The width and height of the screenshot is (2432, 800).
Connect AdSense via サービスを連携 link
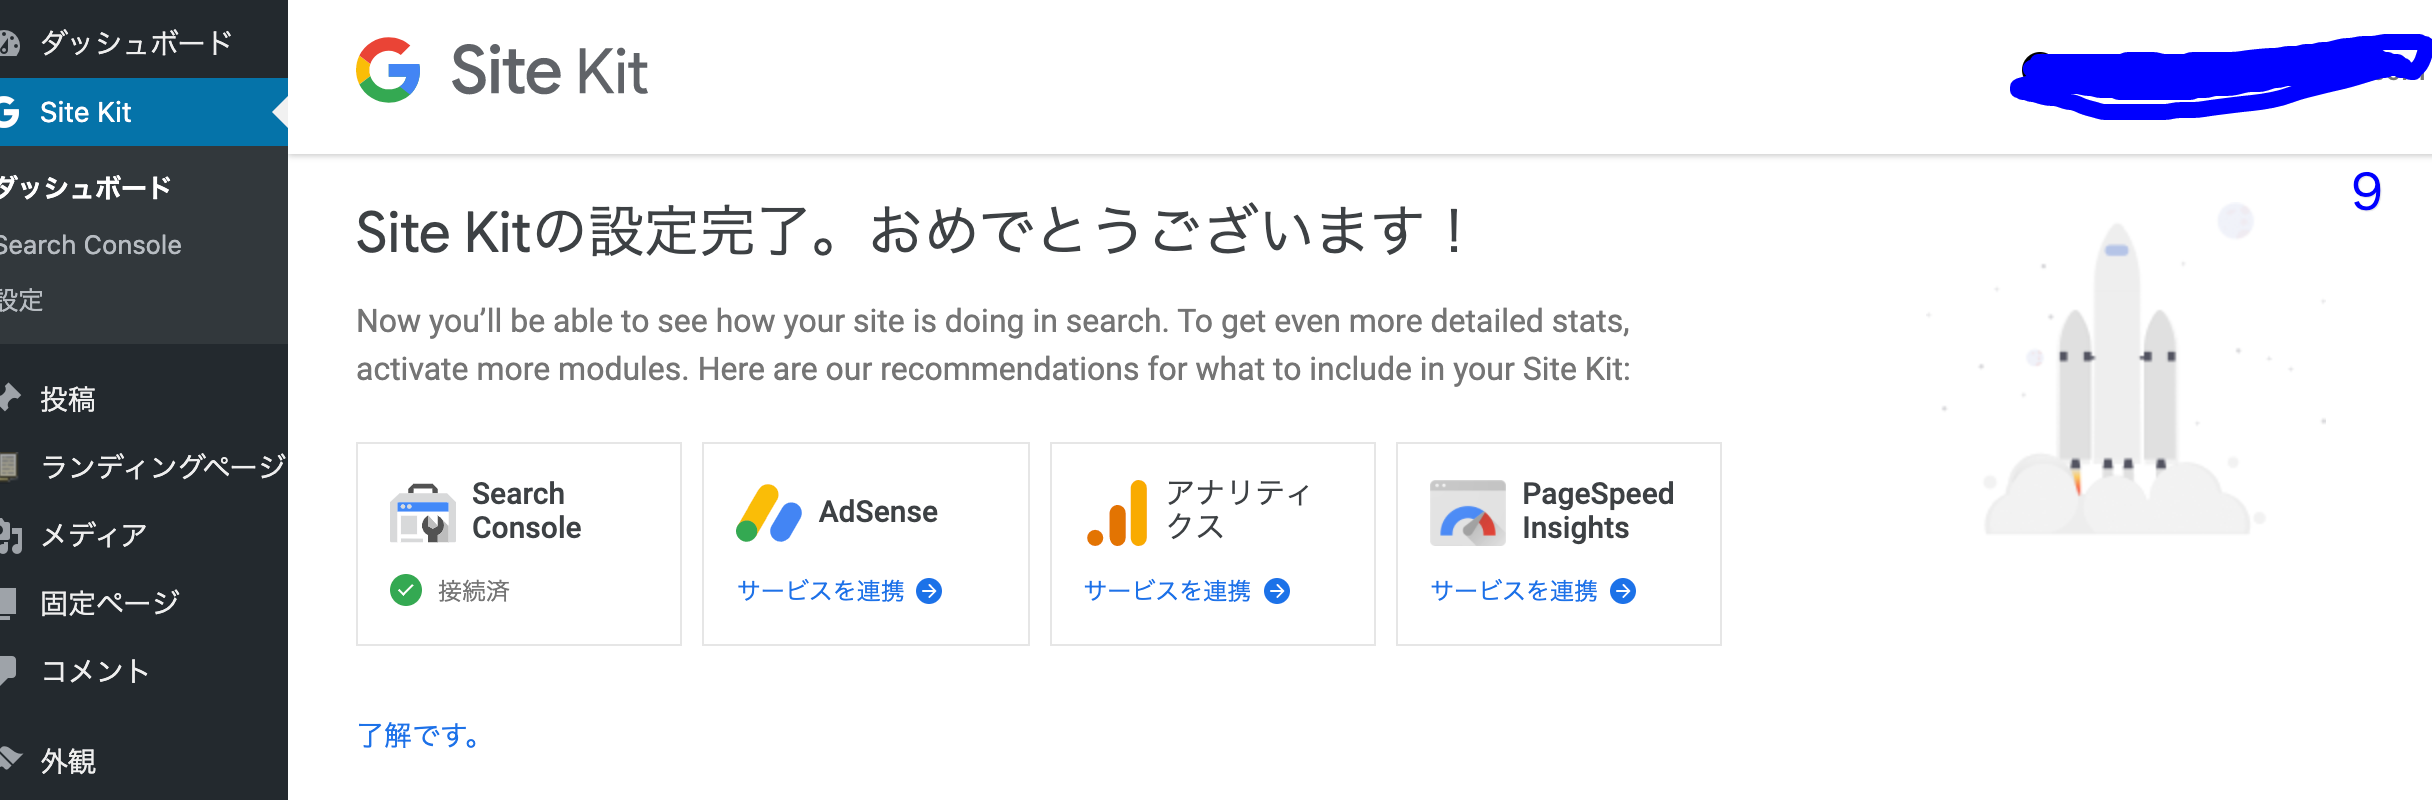pos(820,591)
